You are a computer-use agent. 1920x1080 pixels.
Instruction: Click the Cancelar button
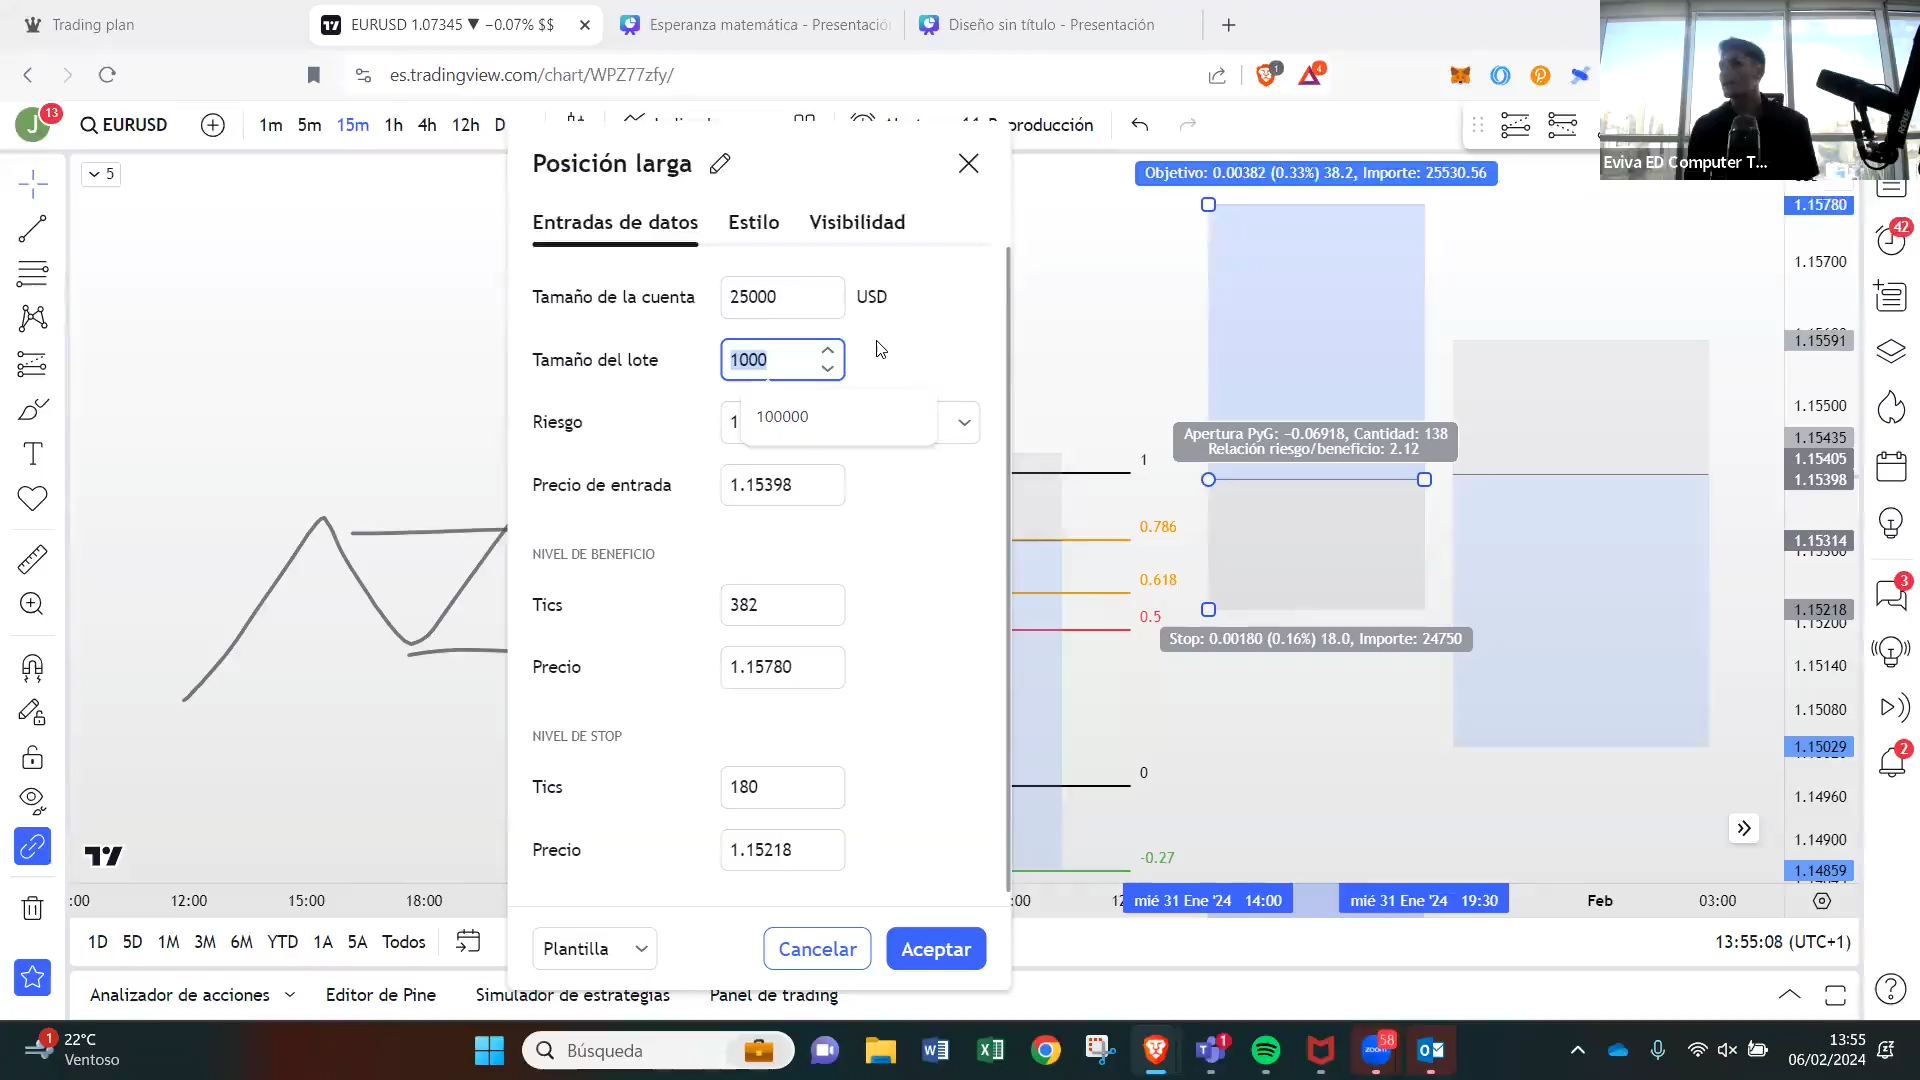coord(817,949)
